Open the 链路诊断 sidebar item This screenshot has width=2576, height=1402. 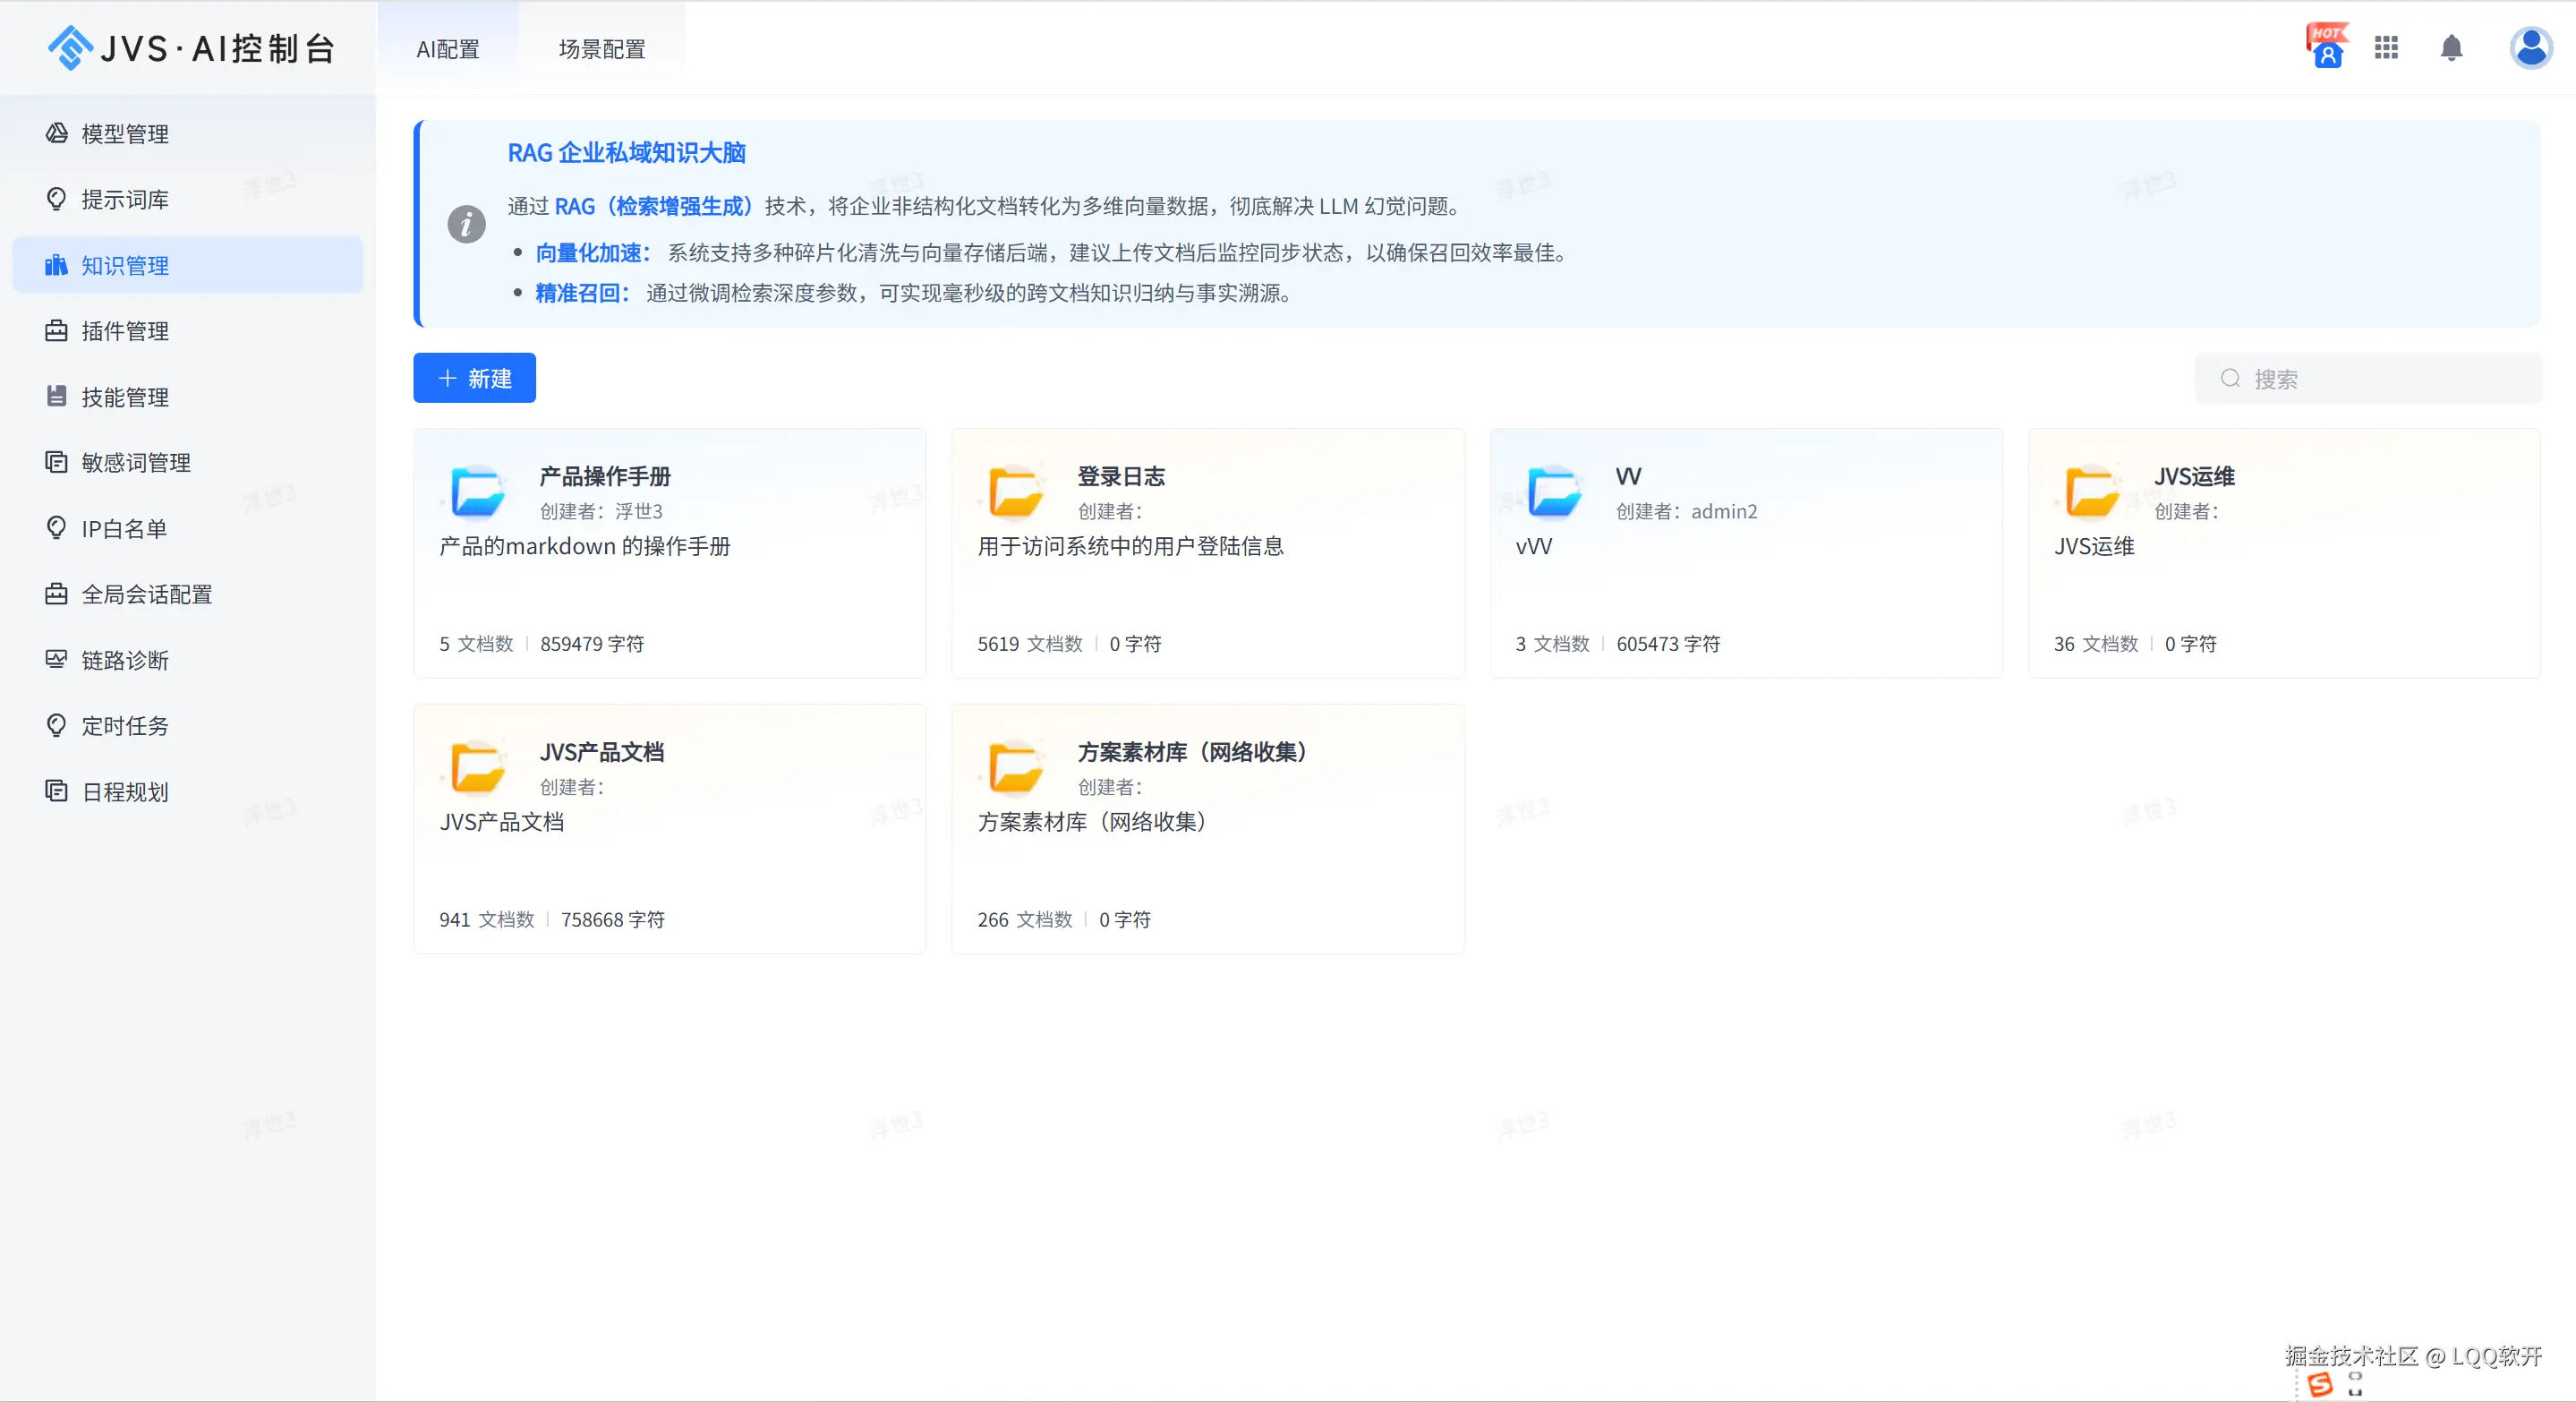[x=124, y=660]
